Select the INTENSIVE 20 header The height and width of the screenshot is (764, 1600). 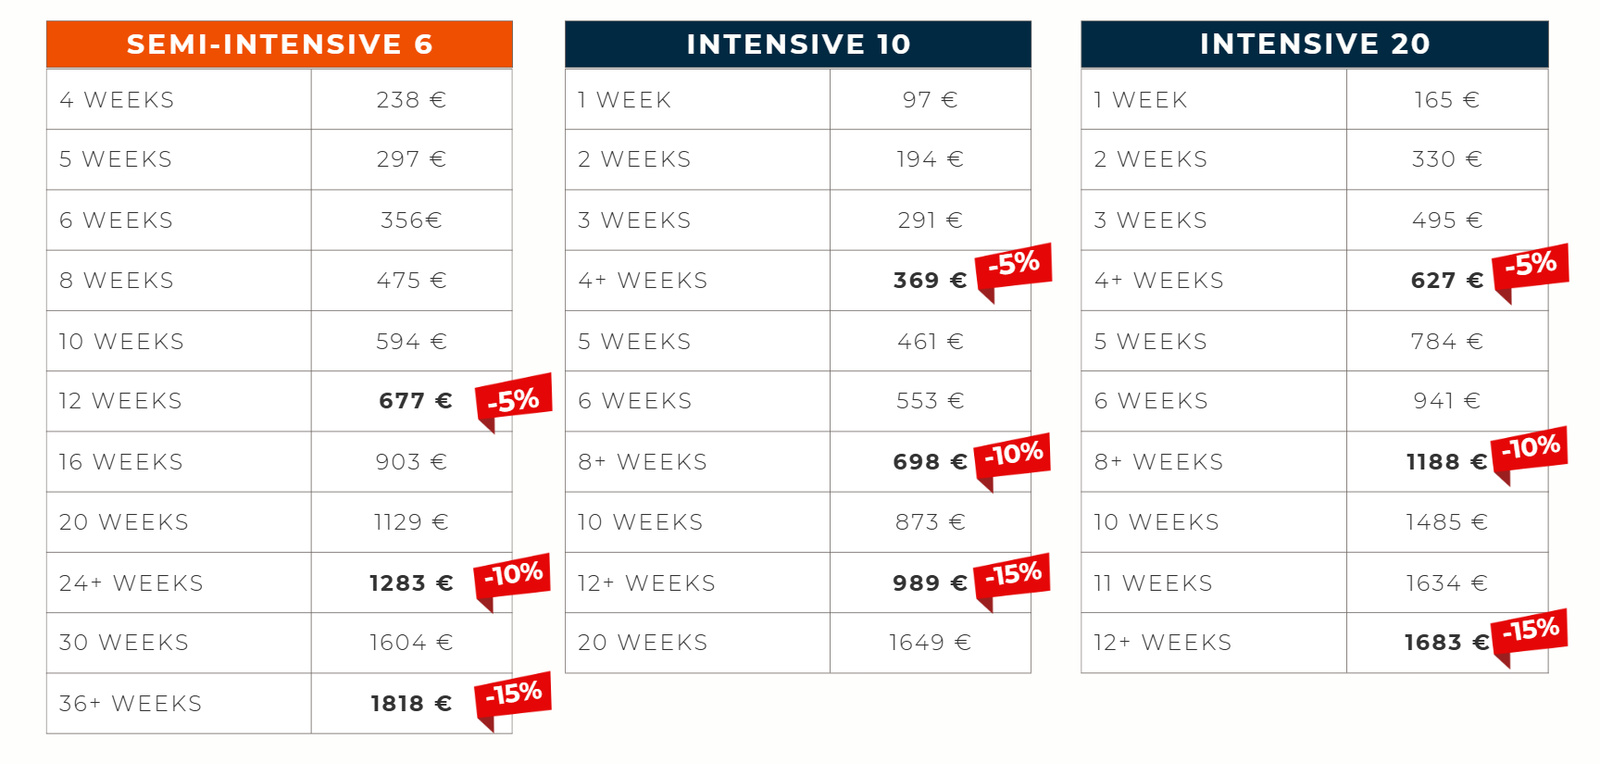(x=1314, y=44)
